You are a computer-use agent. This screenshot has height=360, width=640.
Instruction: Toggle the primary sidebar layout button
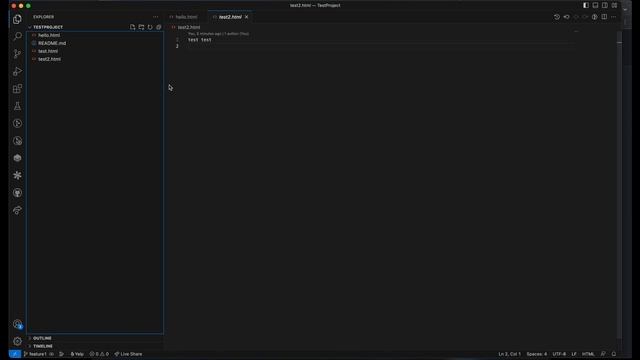click(586, 5)
